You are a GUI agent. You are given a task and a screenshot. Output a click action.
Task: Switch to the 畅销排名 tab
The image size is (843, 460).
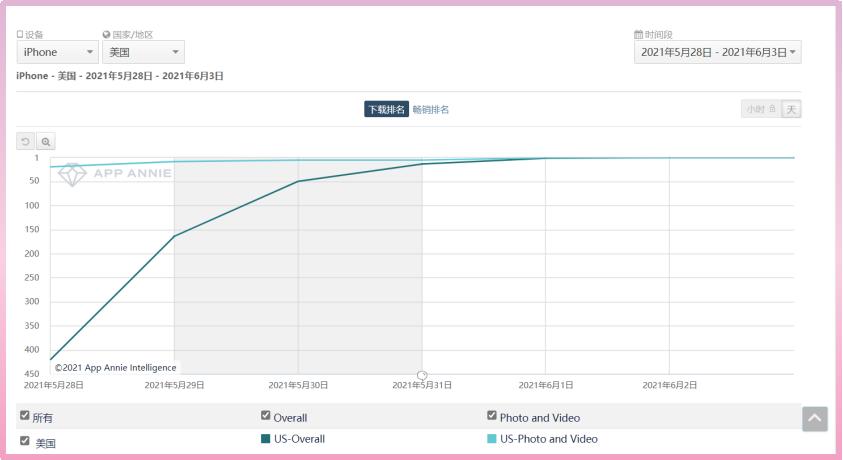click(x=431, y=110)
